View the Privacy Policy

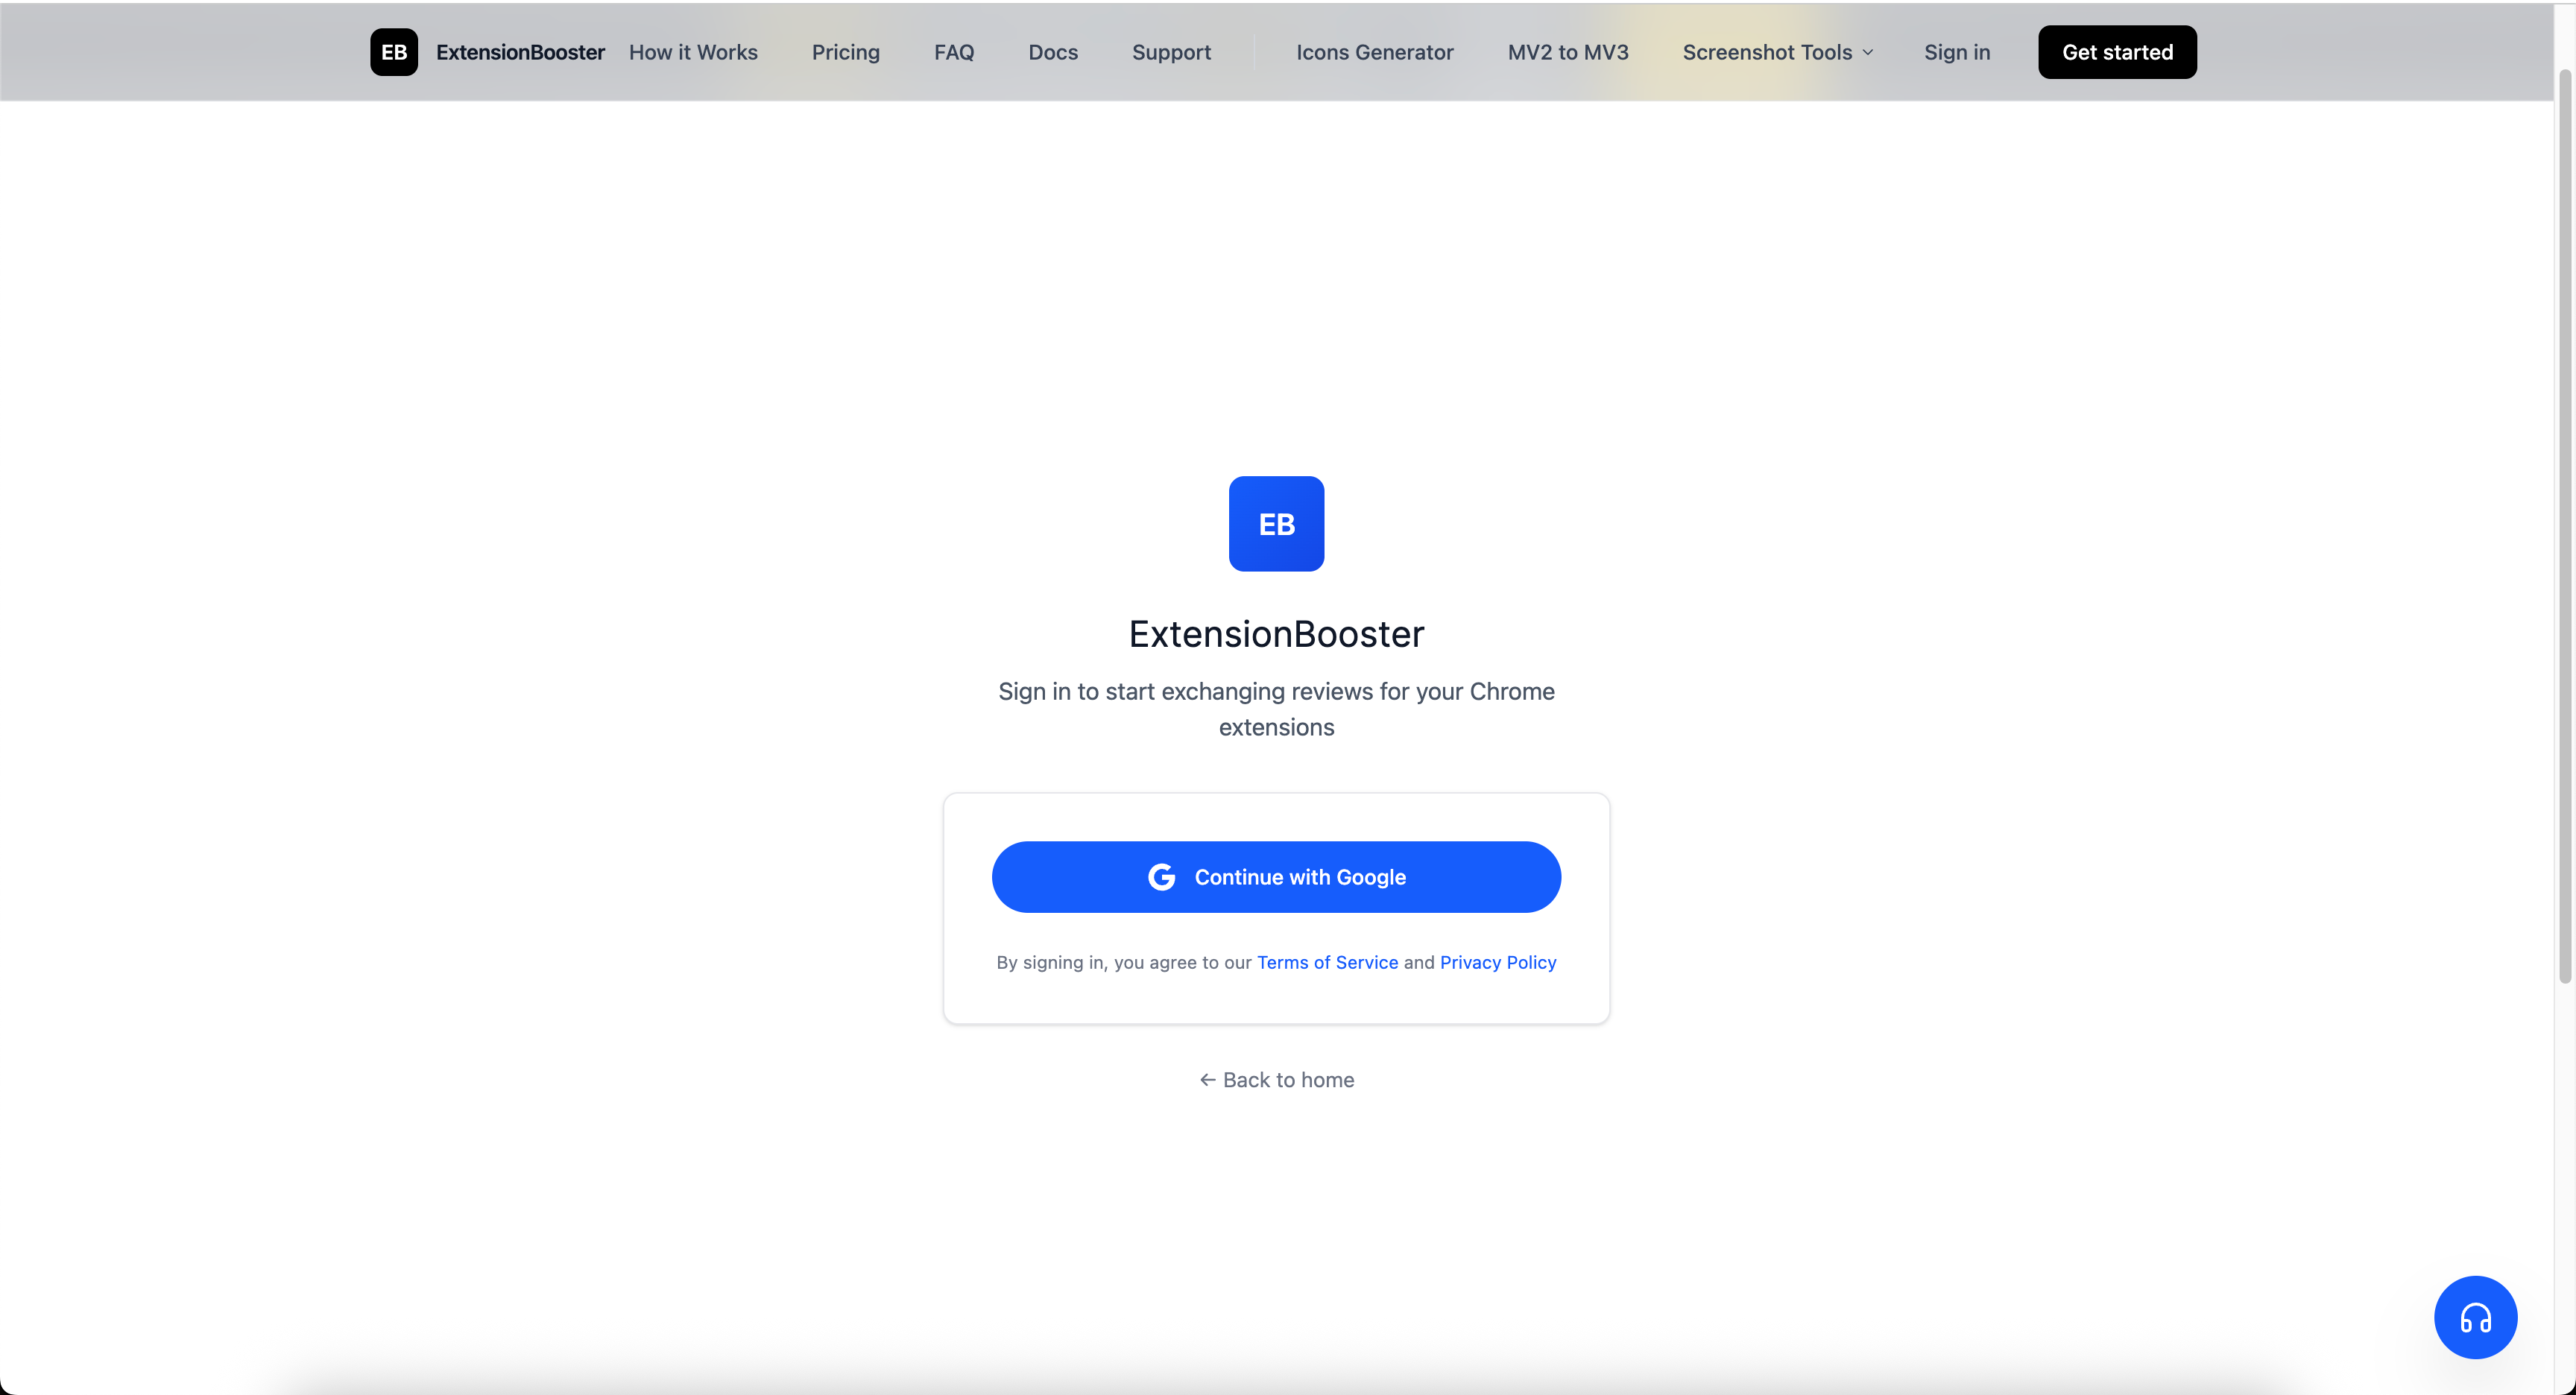coord(1497,962)
